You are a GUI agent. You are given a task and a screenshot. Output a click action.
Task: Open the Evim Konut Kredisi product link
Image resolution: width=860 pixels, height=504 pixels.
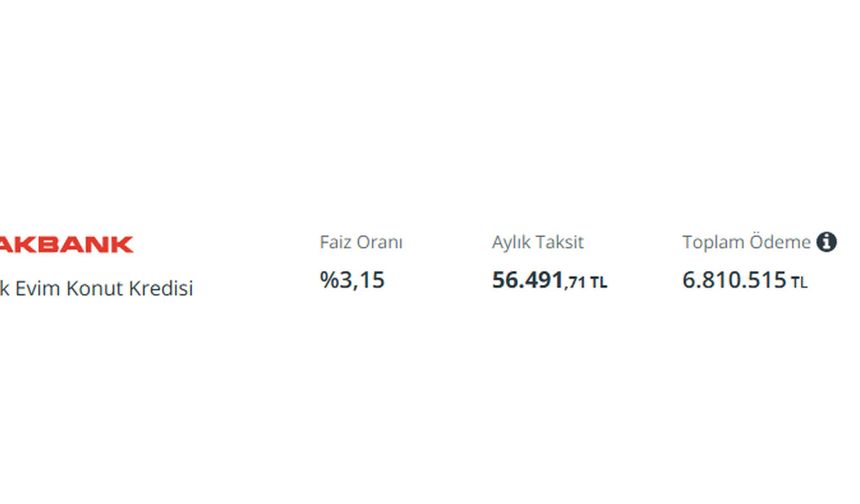click(97, 288)
